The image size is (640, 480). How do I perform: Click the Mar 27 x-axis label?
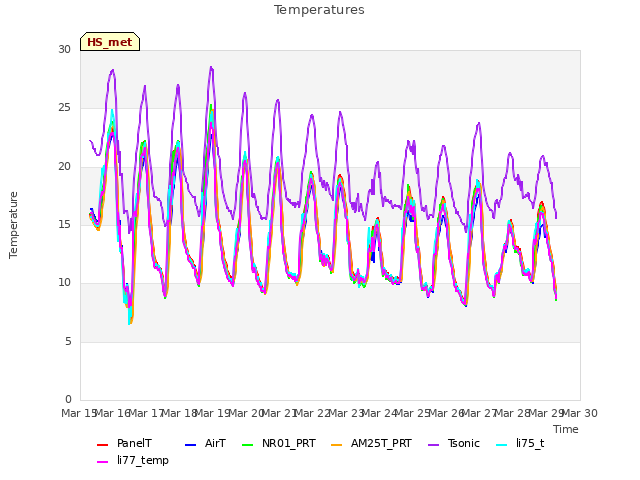479,413
